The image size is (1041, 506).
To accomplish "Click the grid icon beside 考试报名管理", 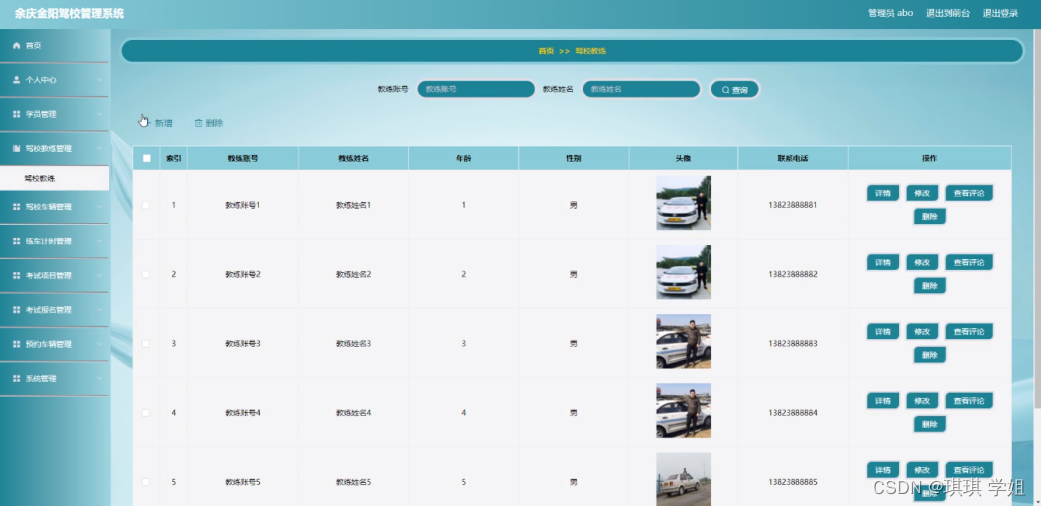I will click(x=17, y=310).
